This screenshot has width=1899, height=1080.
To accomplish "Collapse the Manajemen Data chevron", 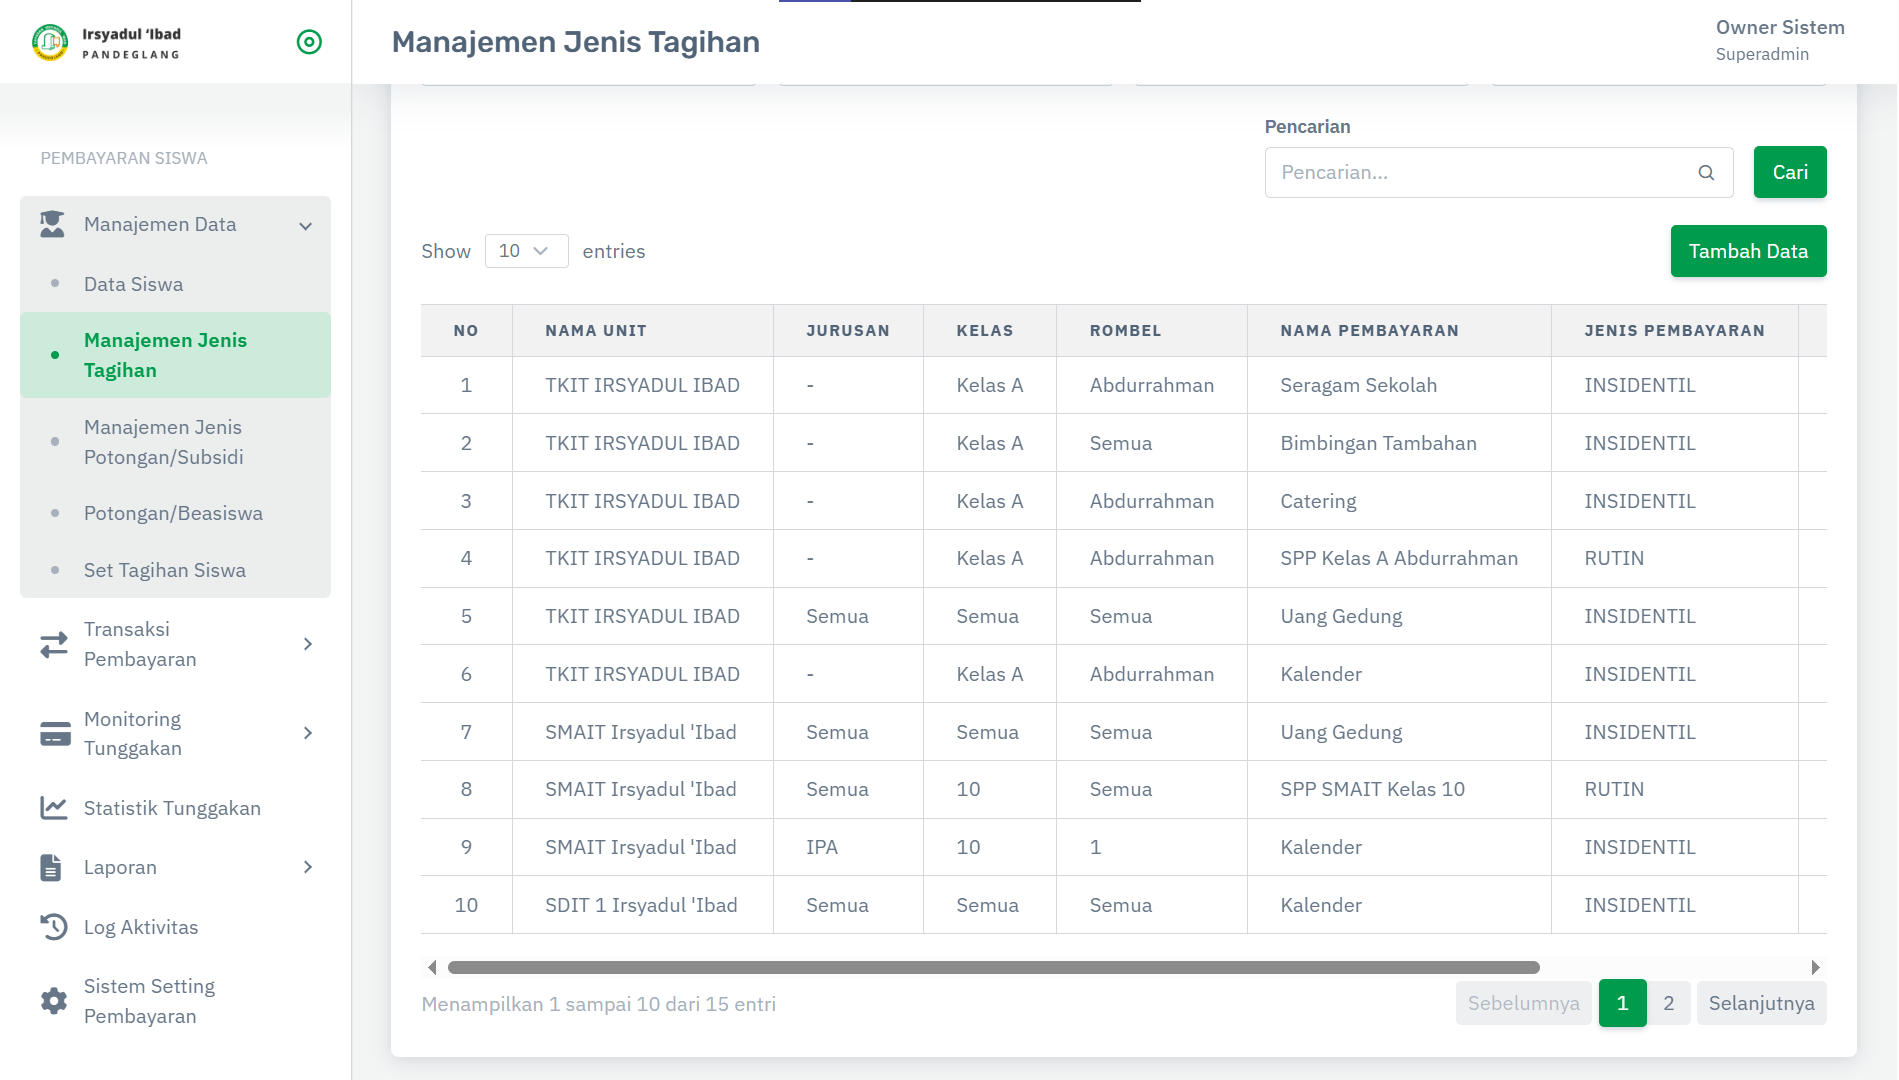I will pyautogui.click(x=306, y=226).
